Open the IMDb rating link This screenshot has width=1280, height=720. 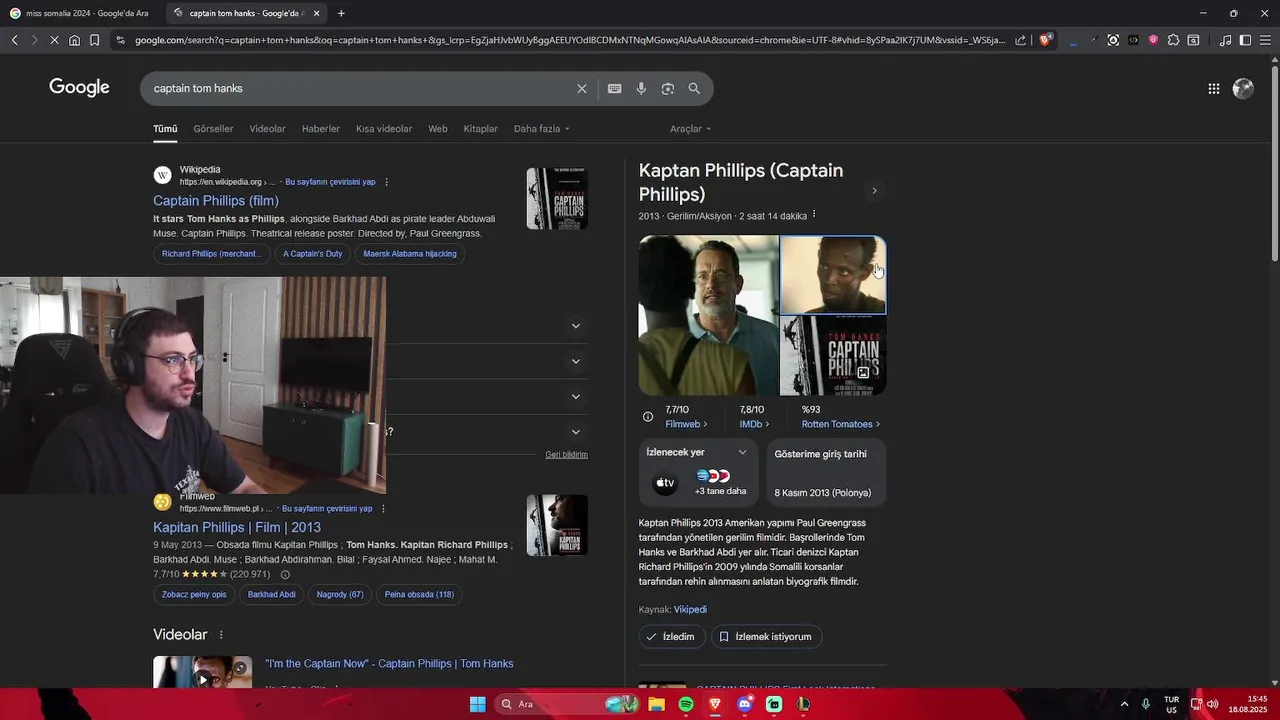tap(754, 424)
